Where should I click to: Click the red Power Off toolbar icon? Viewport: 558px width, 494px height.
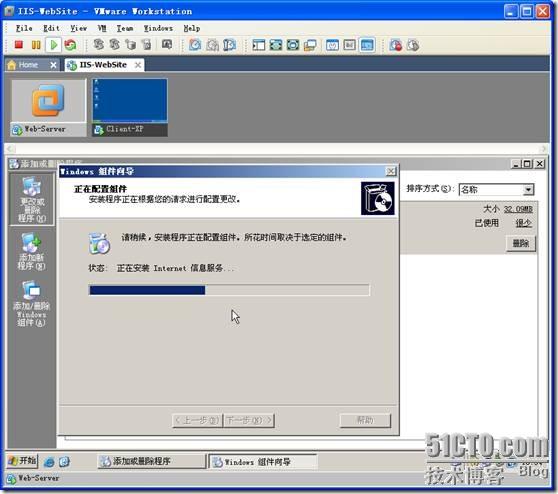(19, 45)
